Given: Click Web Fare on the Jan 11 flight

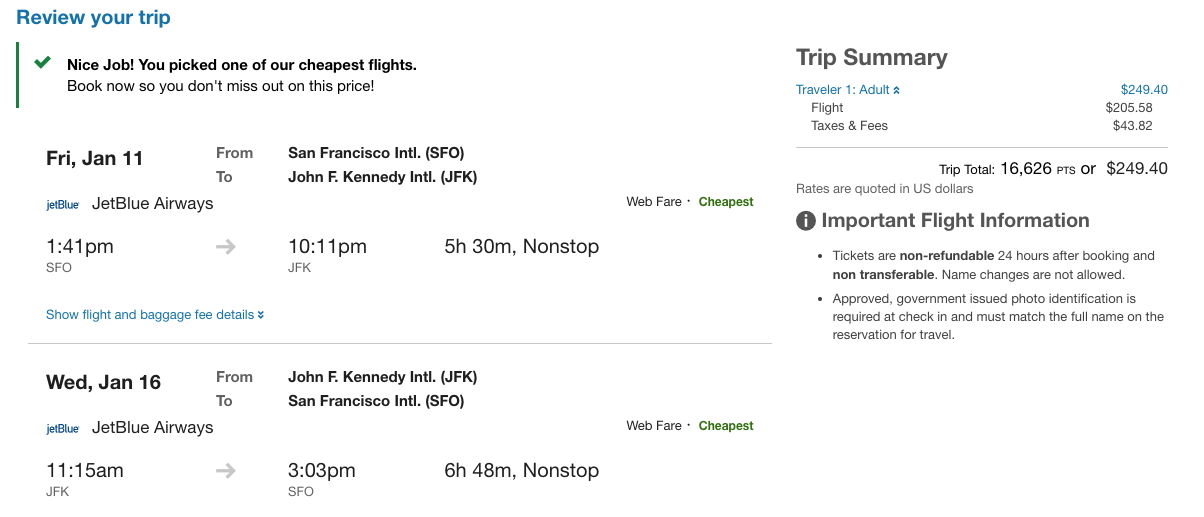Looking at the screenshot, I should click(x=654, y=202).
